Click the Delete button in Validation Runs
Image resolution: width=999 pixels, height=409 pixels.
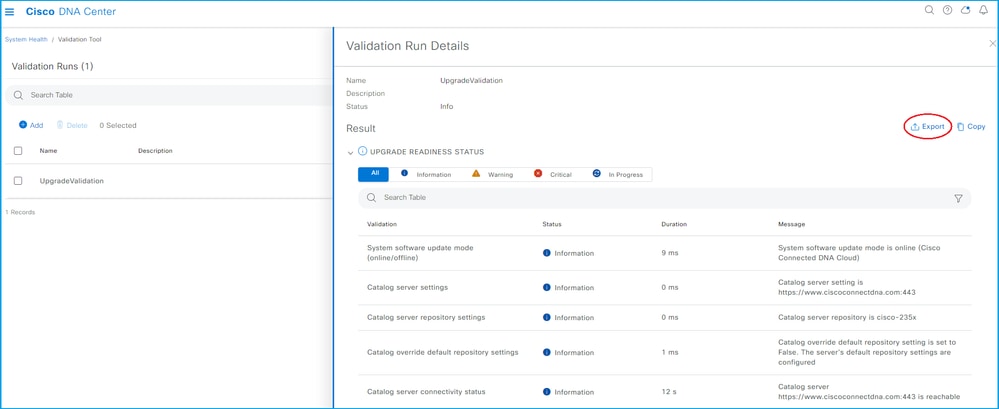[72, 126]
